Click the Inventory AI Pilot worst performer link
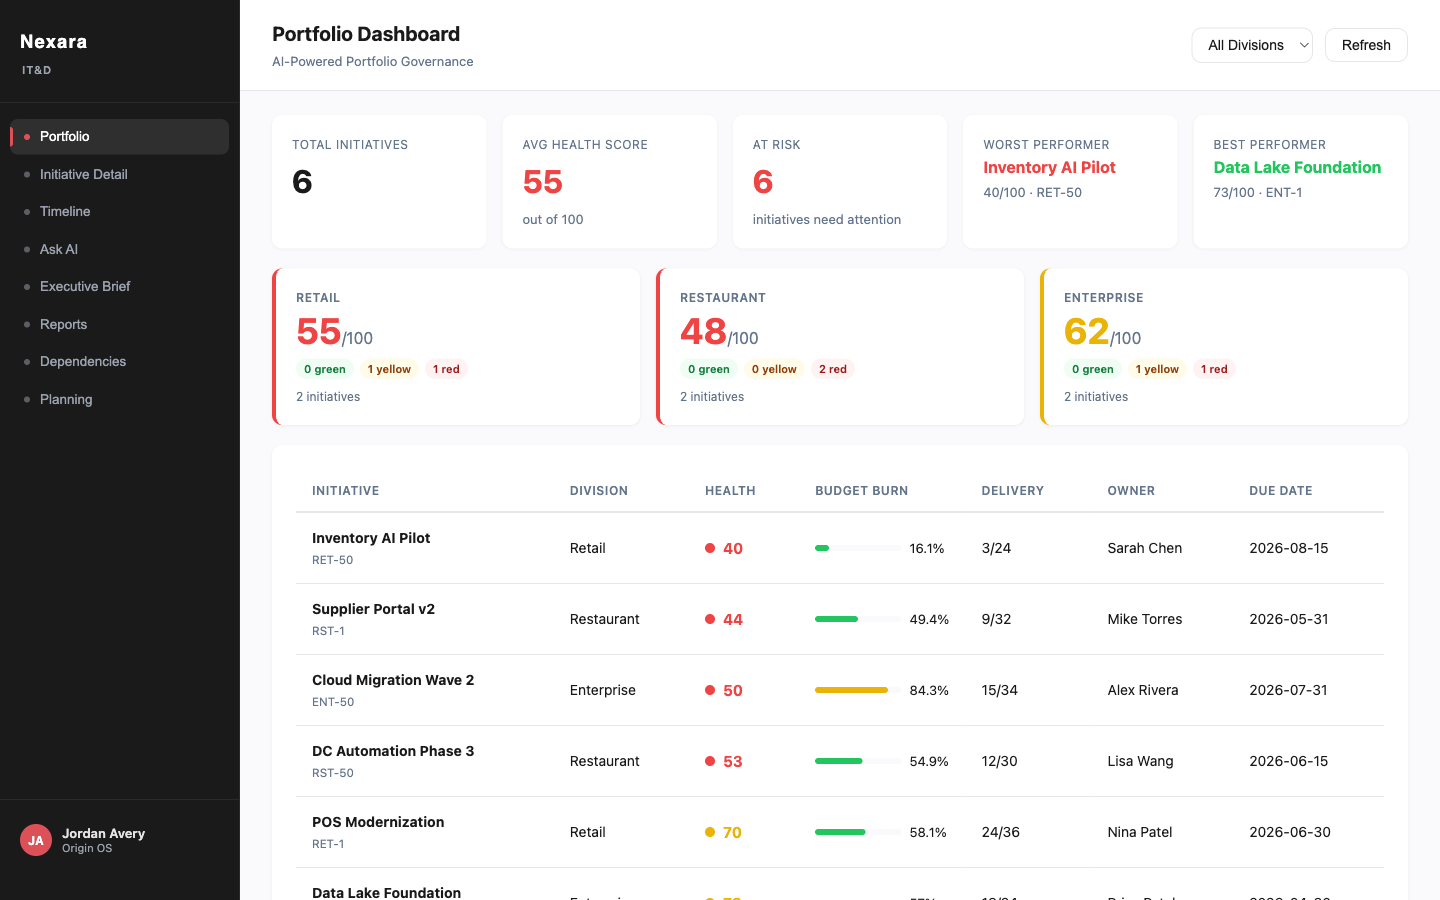 [x=1049, y=168]
